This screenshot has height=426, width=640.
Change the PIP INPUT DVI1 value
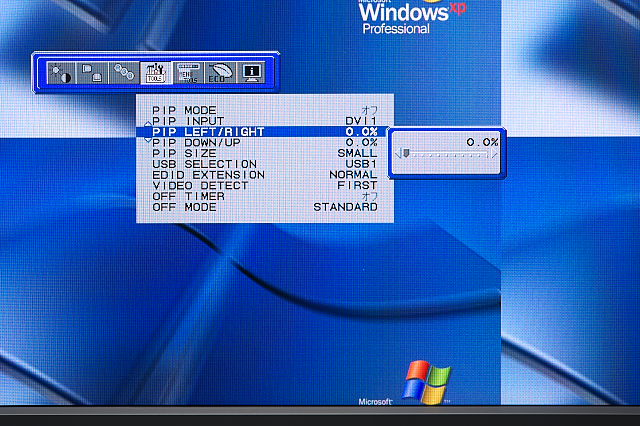coord(361,120)
